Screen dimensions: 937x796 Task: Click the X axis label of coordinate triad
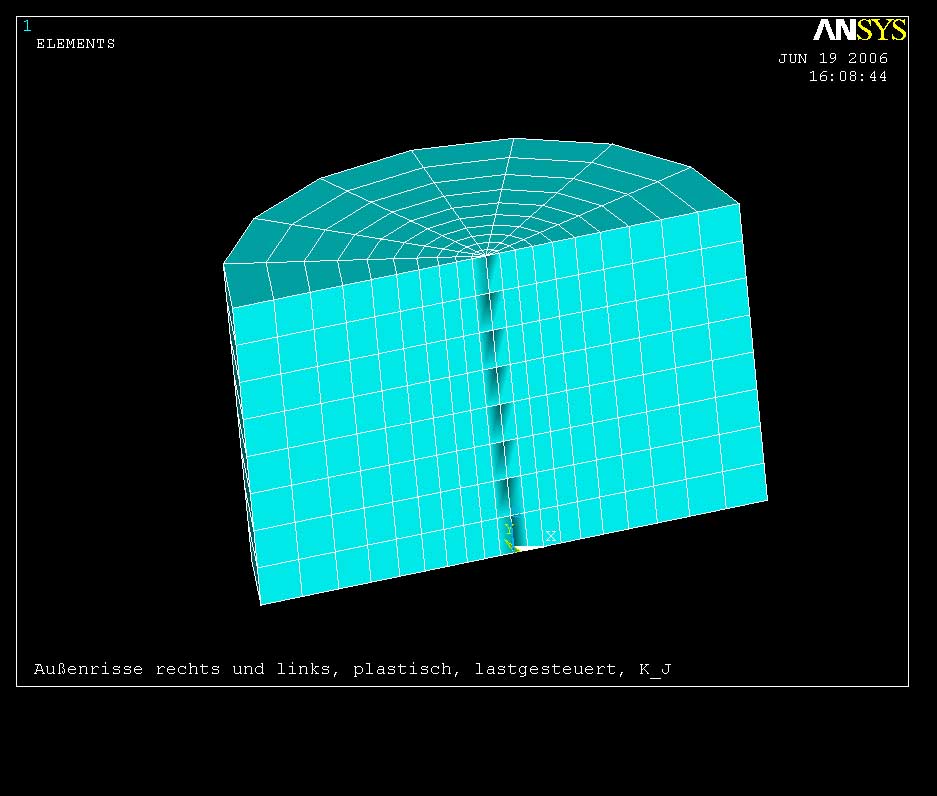click(x=550, y=536)
